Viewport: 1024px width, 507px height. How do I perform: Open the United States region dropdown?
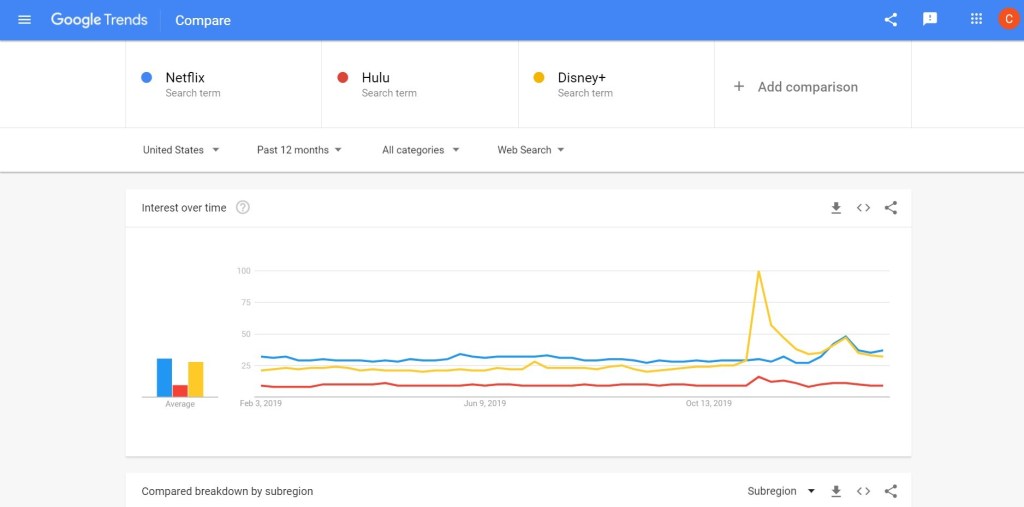[181, 150]
